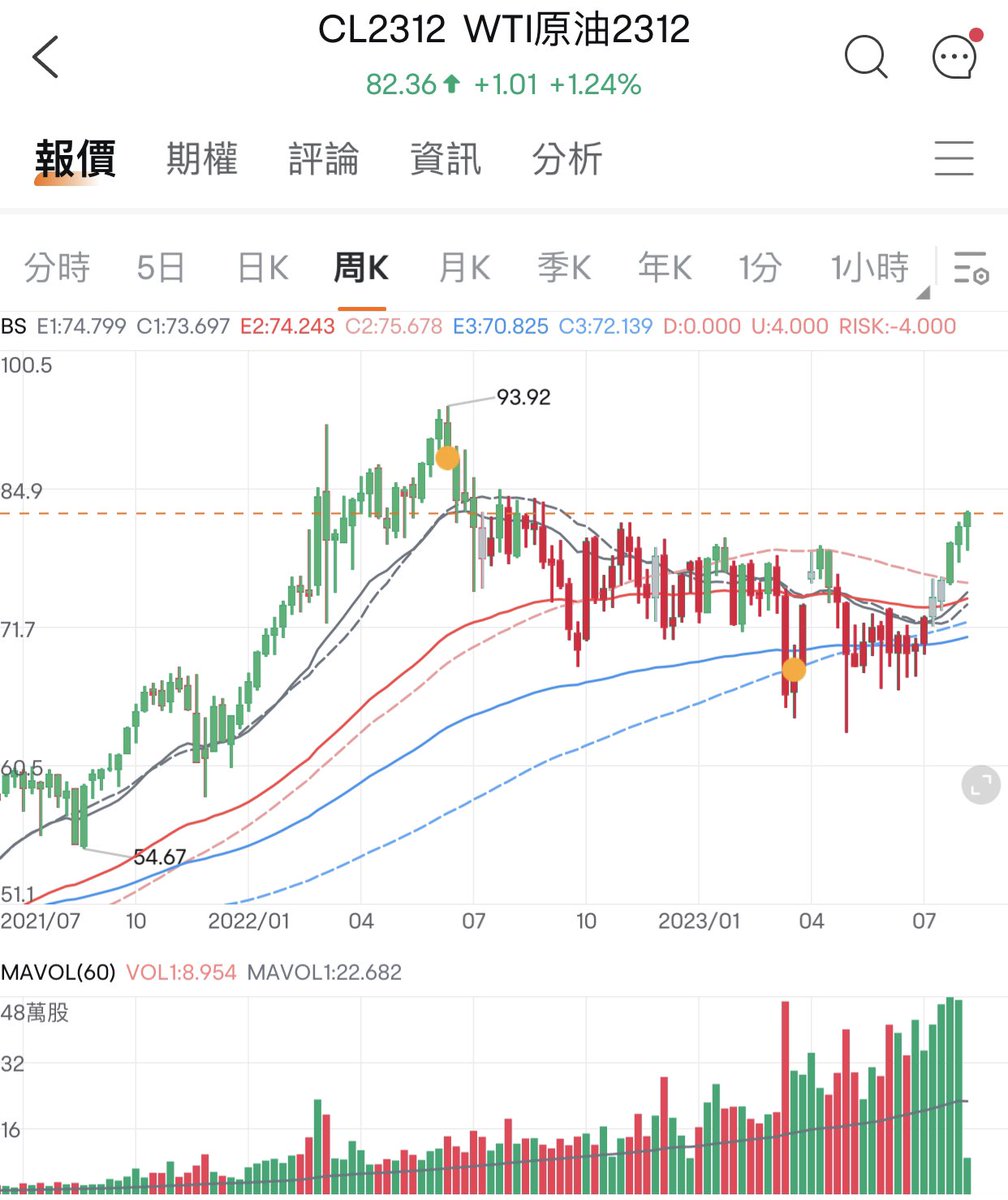Go back with the left arrow icon
The width and height of the screenshot is (1008, 1200).
tap(45, 57)
